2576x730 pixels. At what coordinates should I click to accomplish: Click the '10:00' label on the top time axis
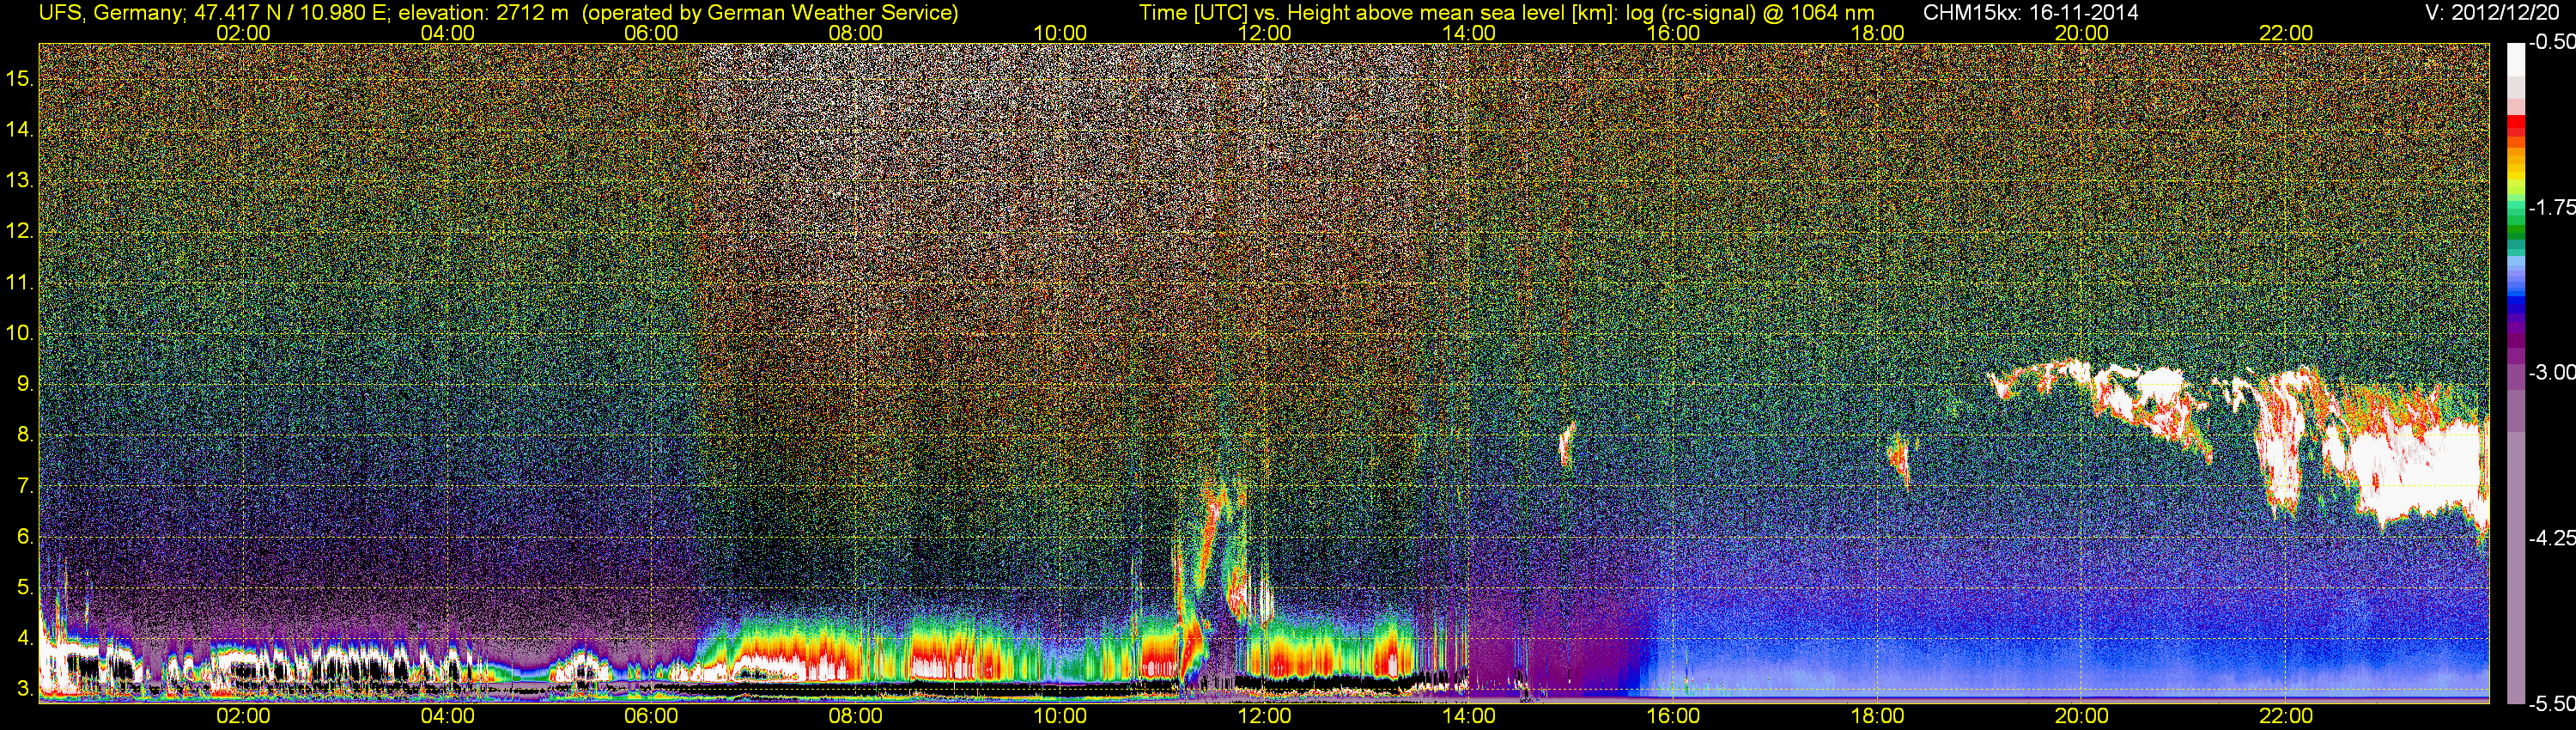pyautogui.click(x=1060, y=33)
